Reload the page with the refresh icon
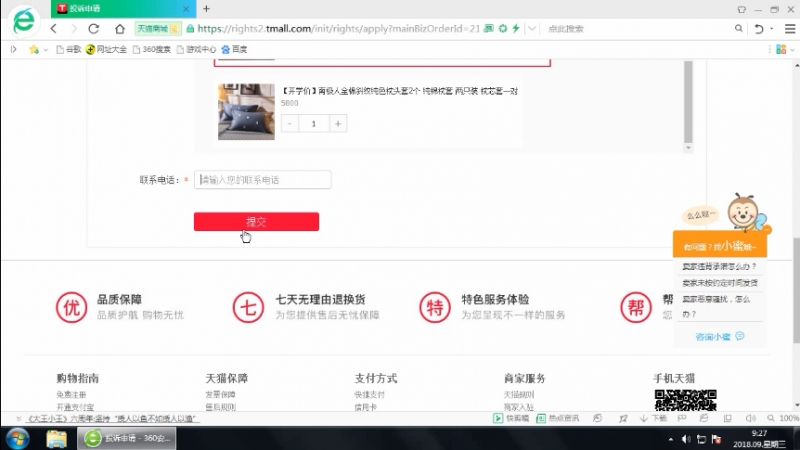The height and width of the screenshot is (450, 800). click(94, 29)
